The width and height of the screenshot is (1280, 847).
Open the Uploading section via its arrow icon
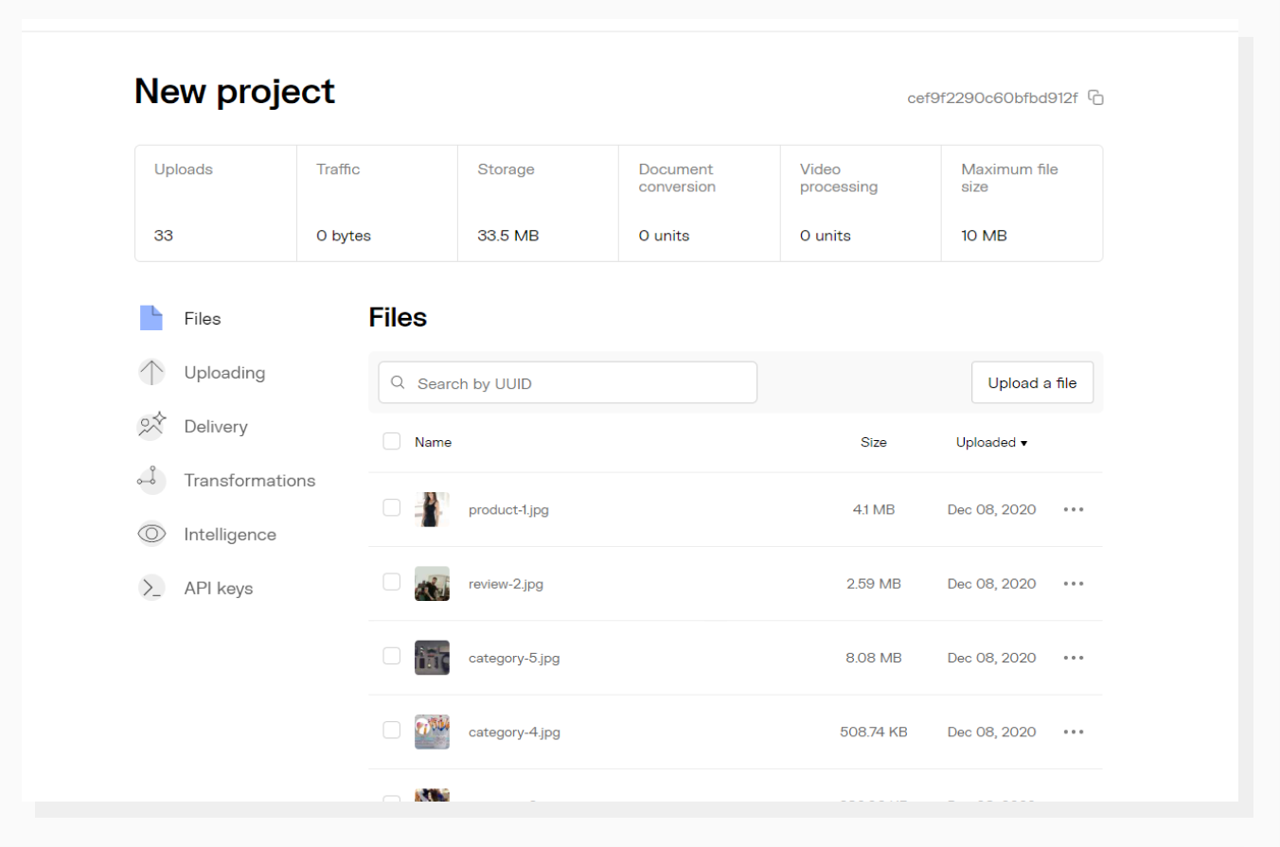[x=151, y=372]
